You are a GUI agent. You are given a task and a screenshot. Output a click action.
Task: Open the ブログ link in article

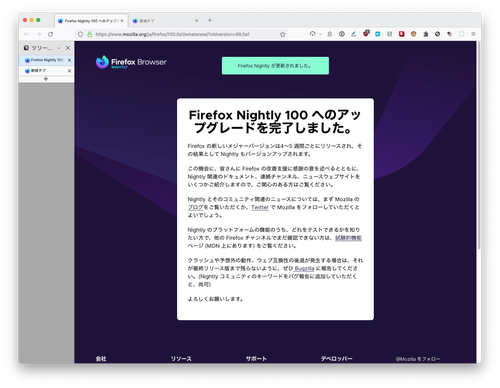pos(195,207)
